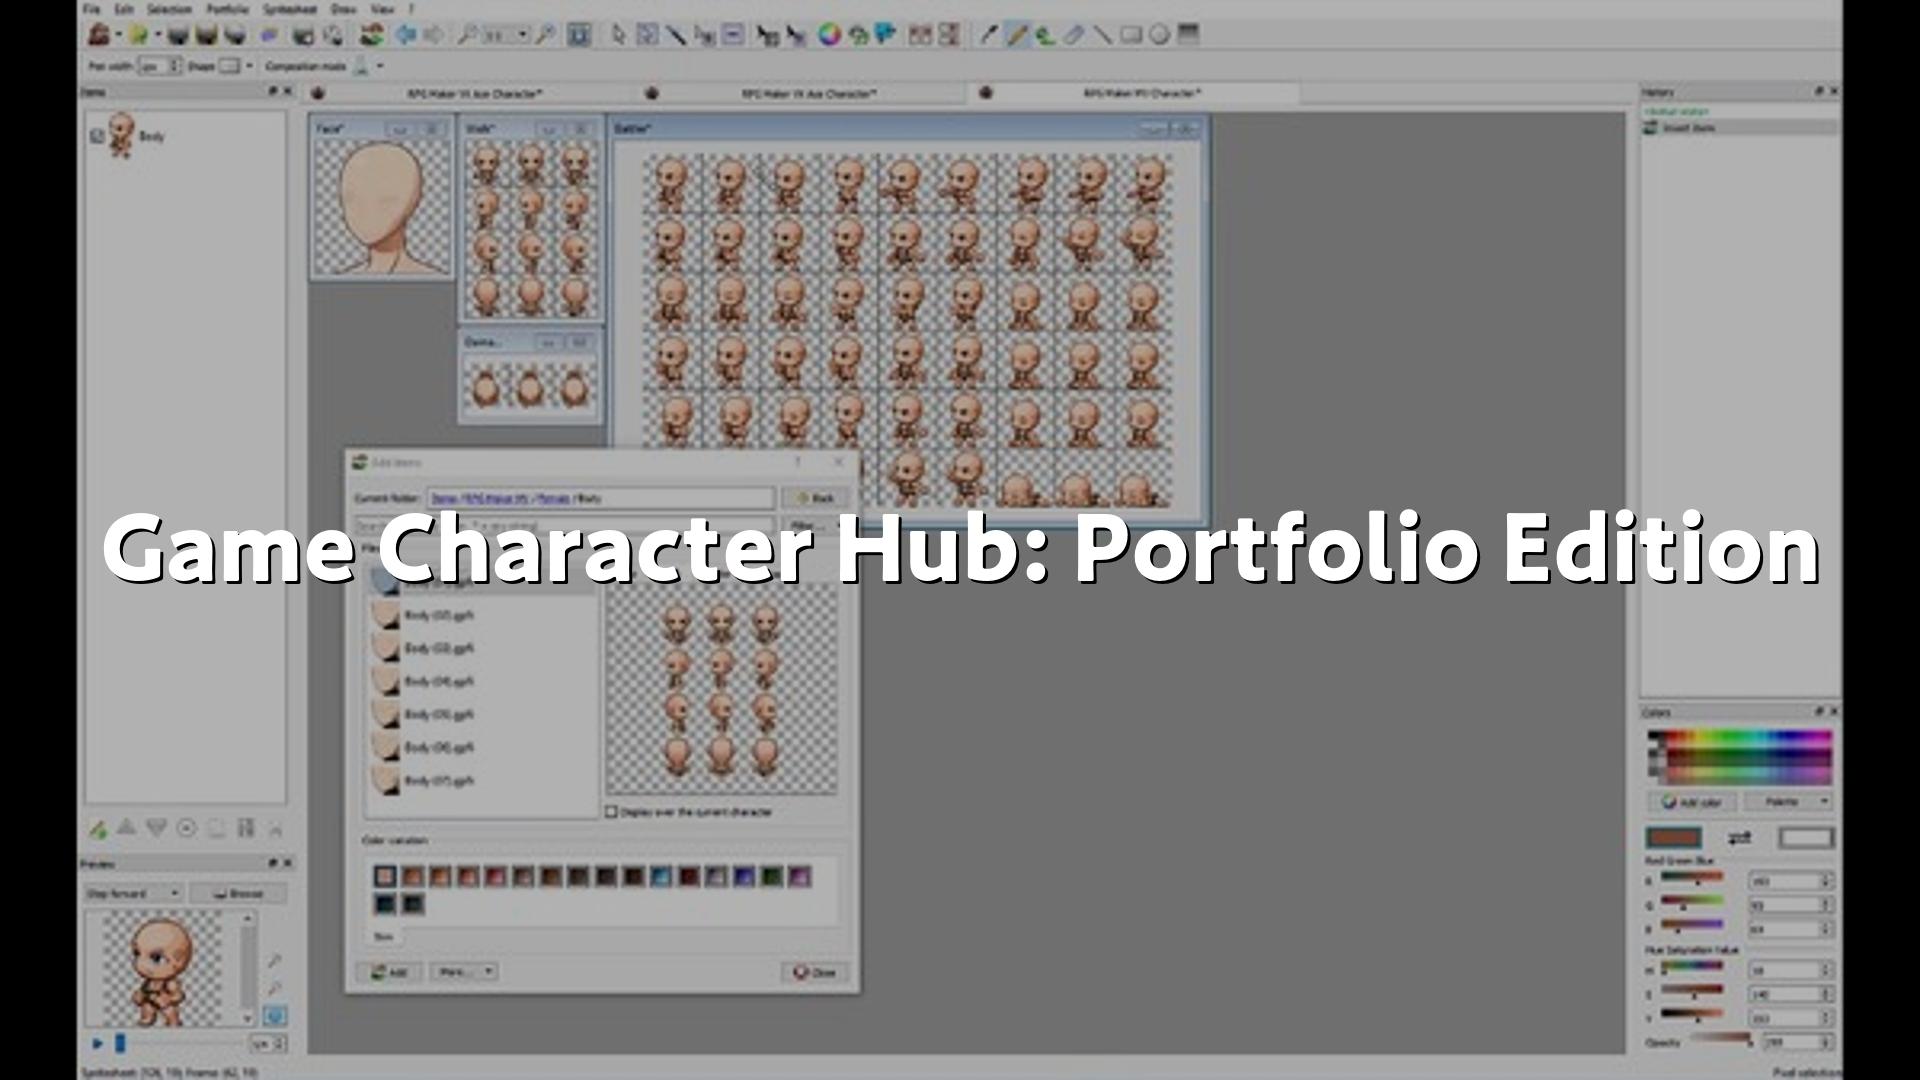
Task: Click the Face window preview image
Action: [381, 207]
